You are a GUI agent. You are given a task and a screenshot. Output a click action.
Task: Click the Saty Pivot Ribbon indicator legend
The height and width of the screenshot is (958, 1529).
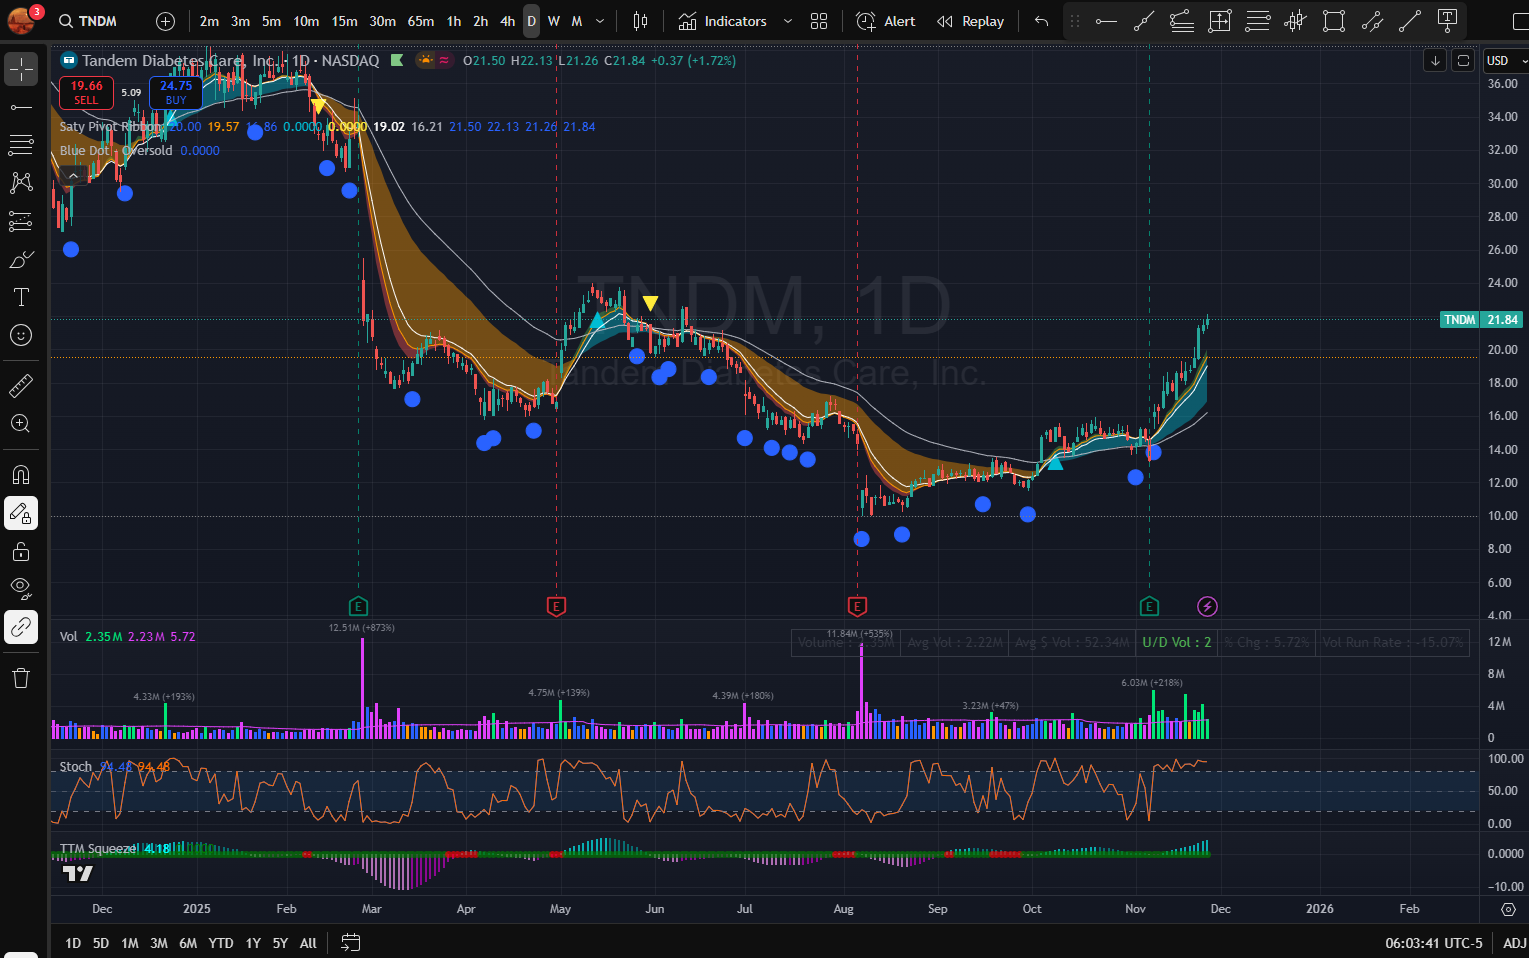[110, 127]
